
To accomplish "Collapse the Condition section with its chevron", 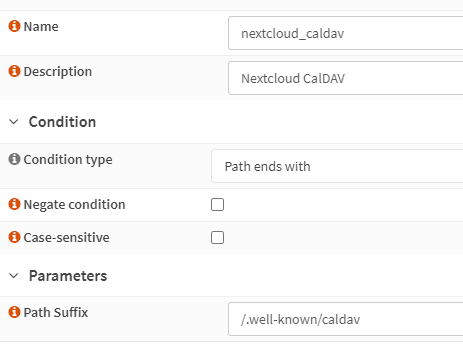I will point(14,122).
